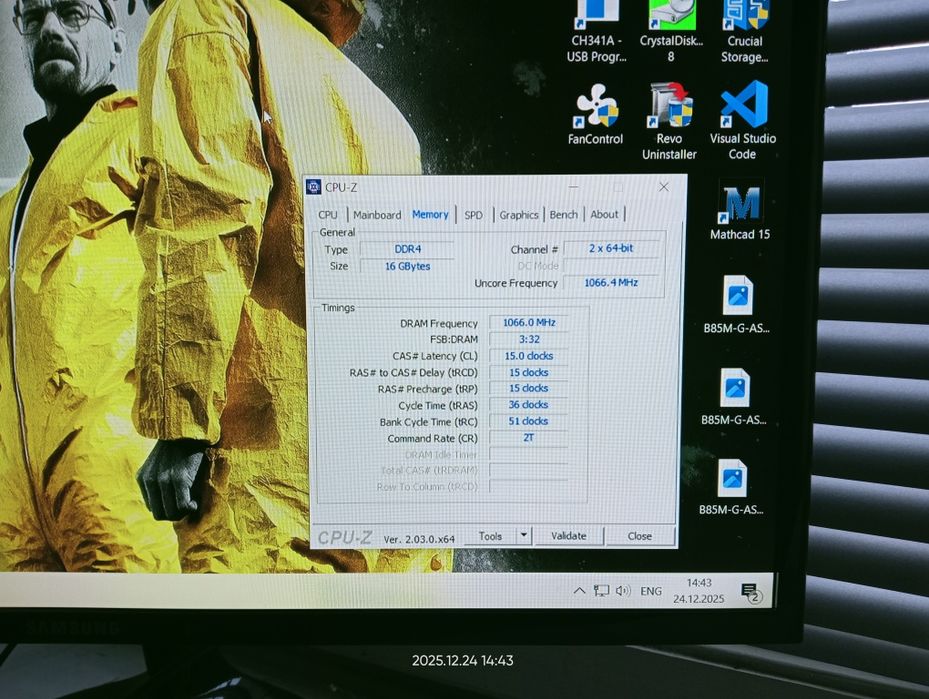Switch to the Mainboard tab
Viewport: 929px width, 699px height.
pyautogui.click(x=377, y=215)
